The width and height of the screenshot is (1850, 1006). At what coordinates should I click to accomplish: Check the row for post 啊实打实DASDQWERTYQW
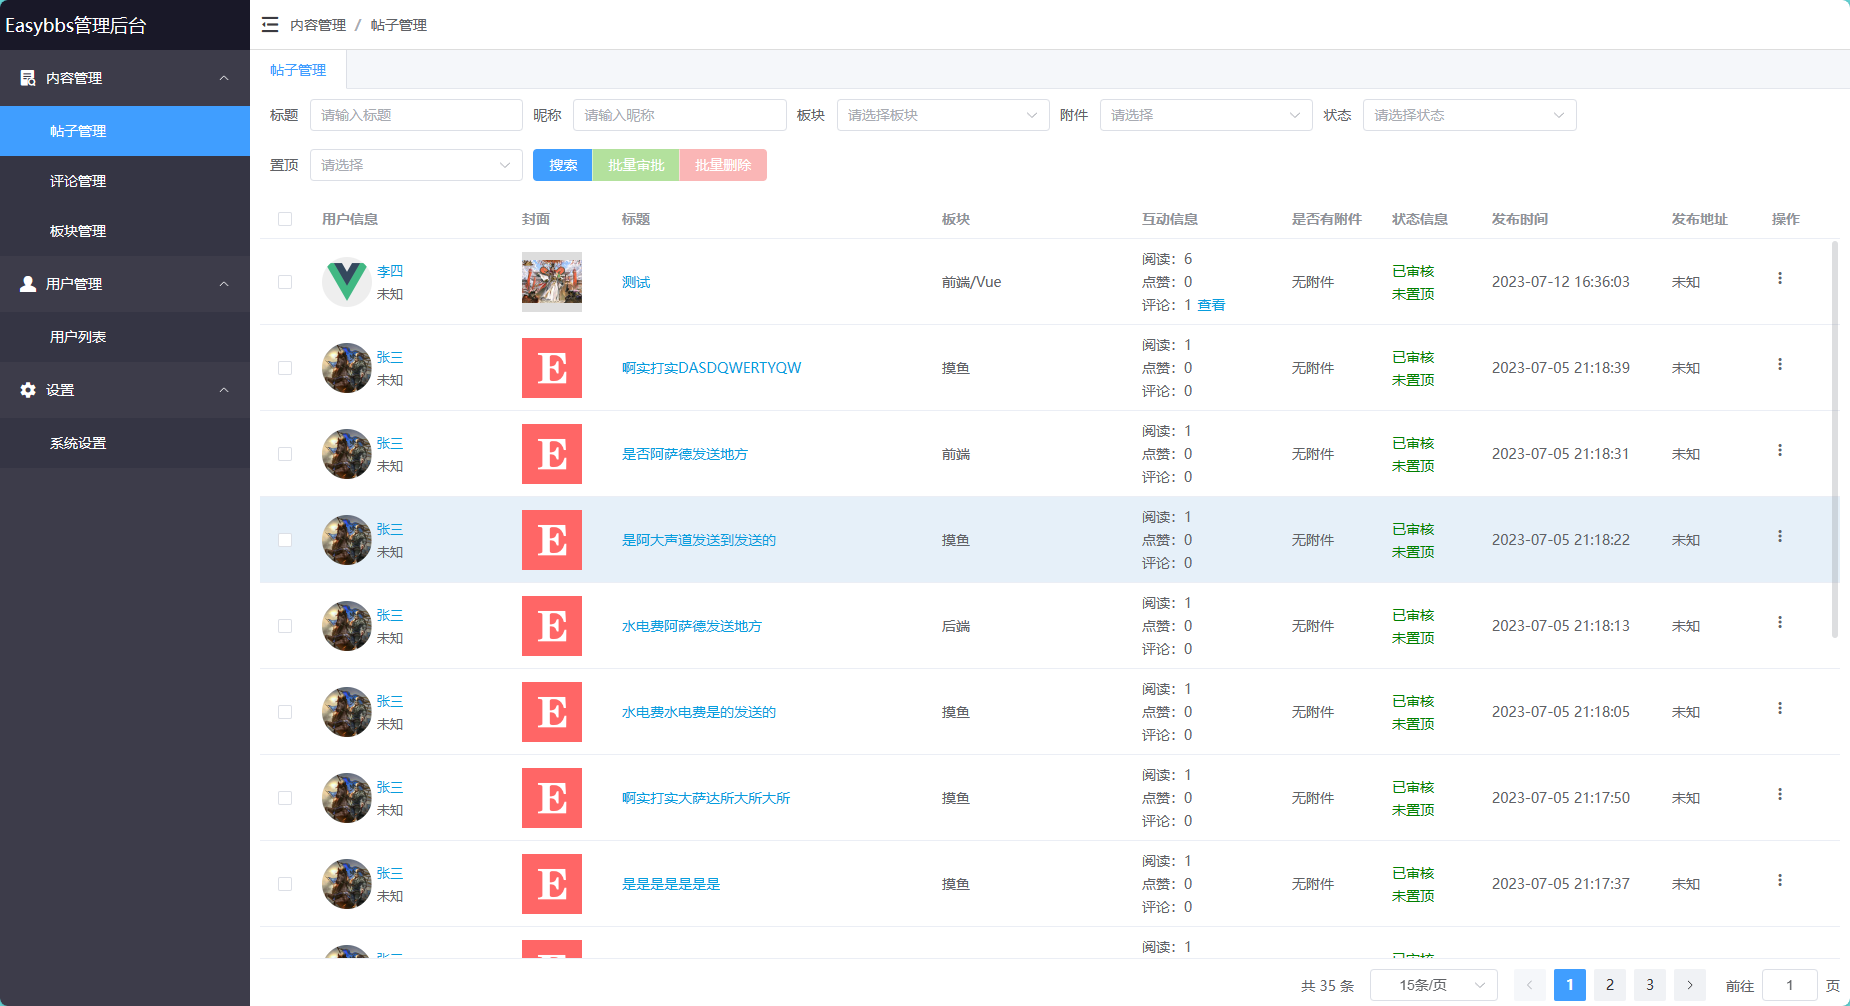tap(285, 368)
